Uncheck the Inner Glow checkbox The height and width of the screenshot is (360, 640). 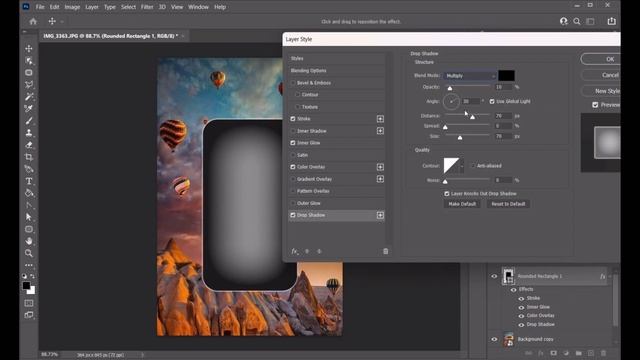(x=293, y=143)
